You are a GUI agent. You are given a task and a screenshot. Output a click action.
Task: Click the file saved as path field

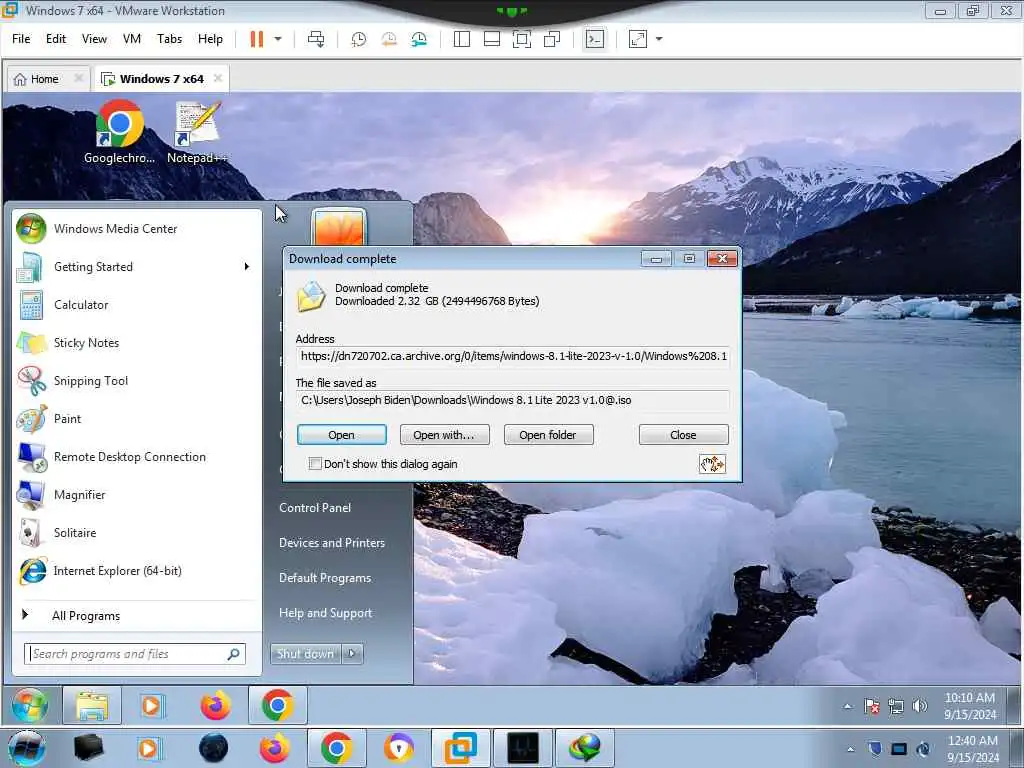513,400
